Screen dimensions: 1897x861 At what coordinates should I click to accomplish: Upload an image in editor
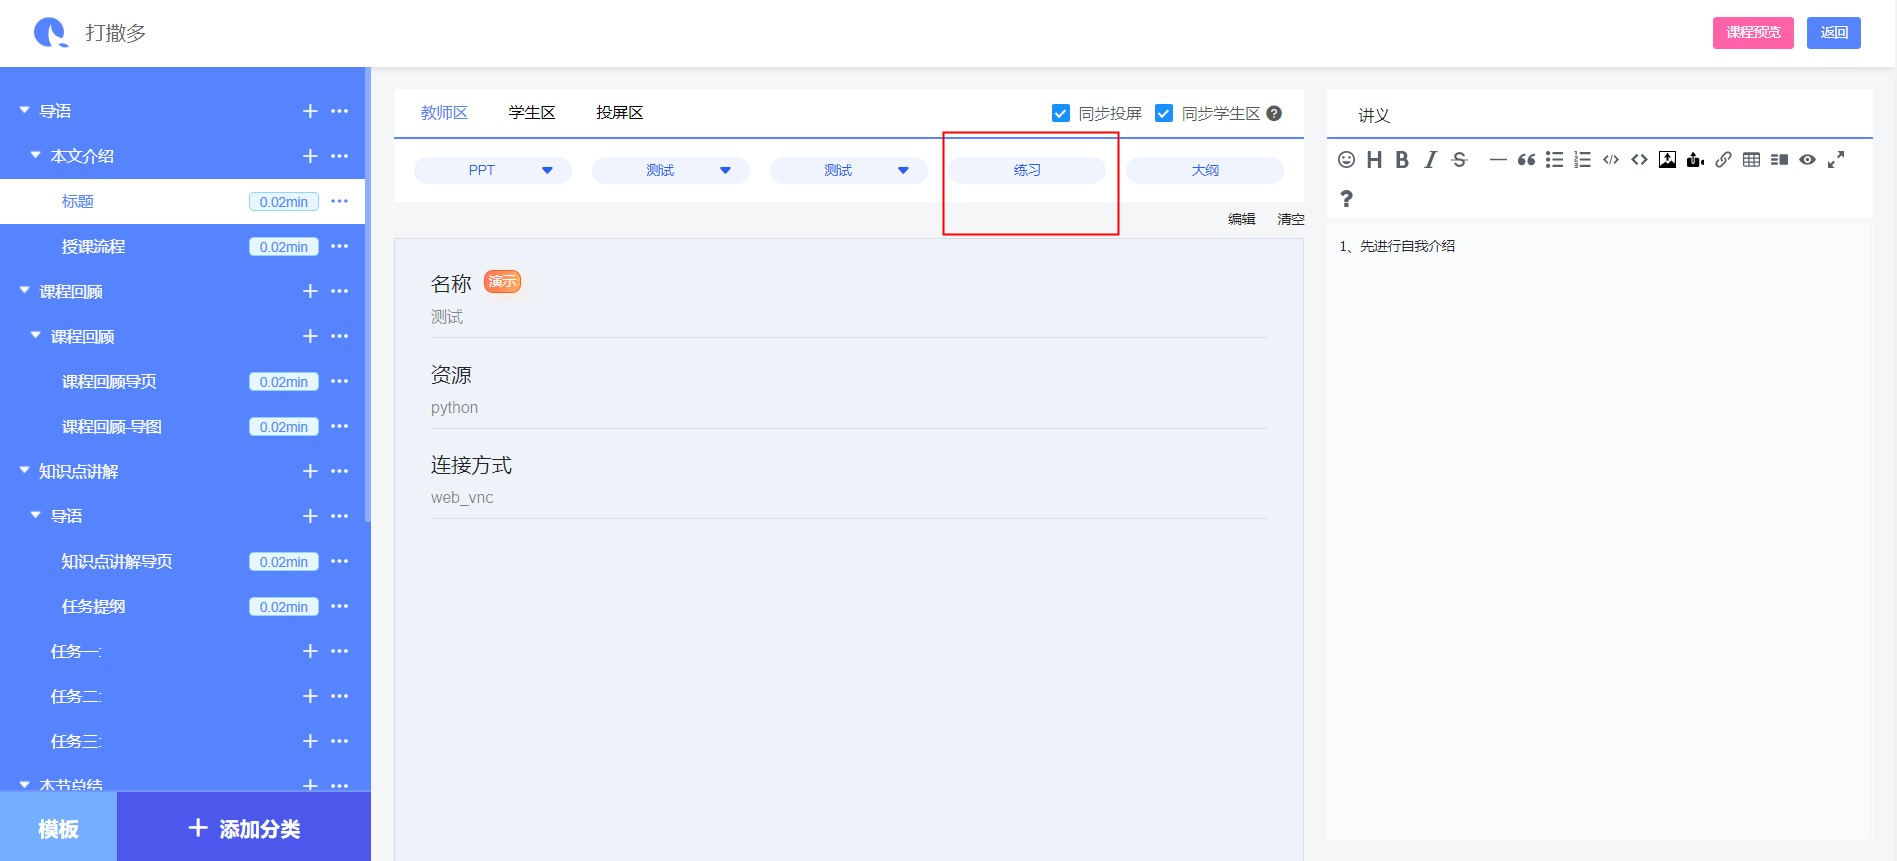(1667, 160)
